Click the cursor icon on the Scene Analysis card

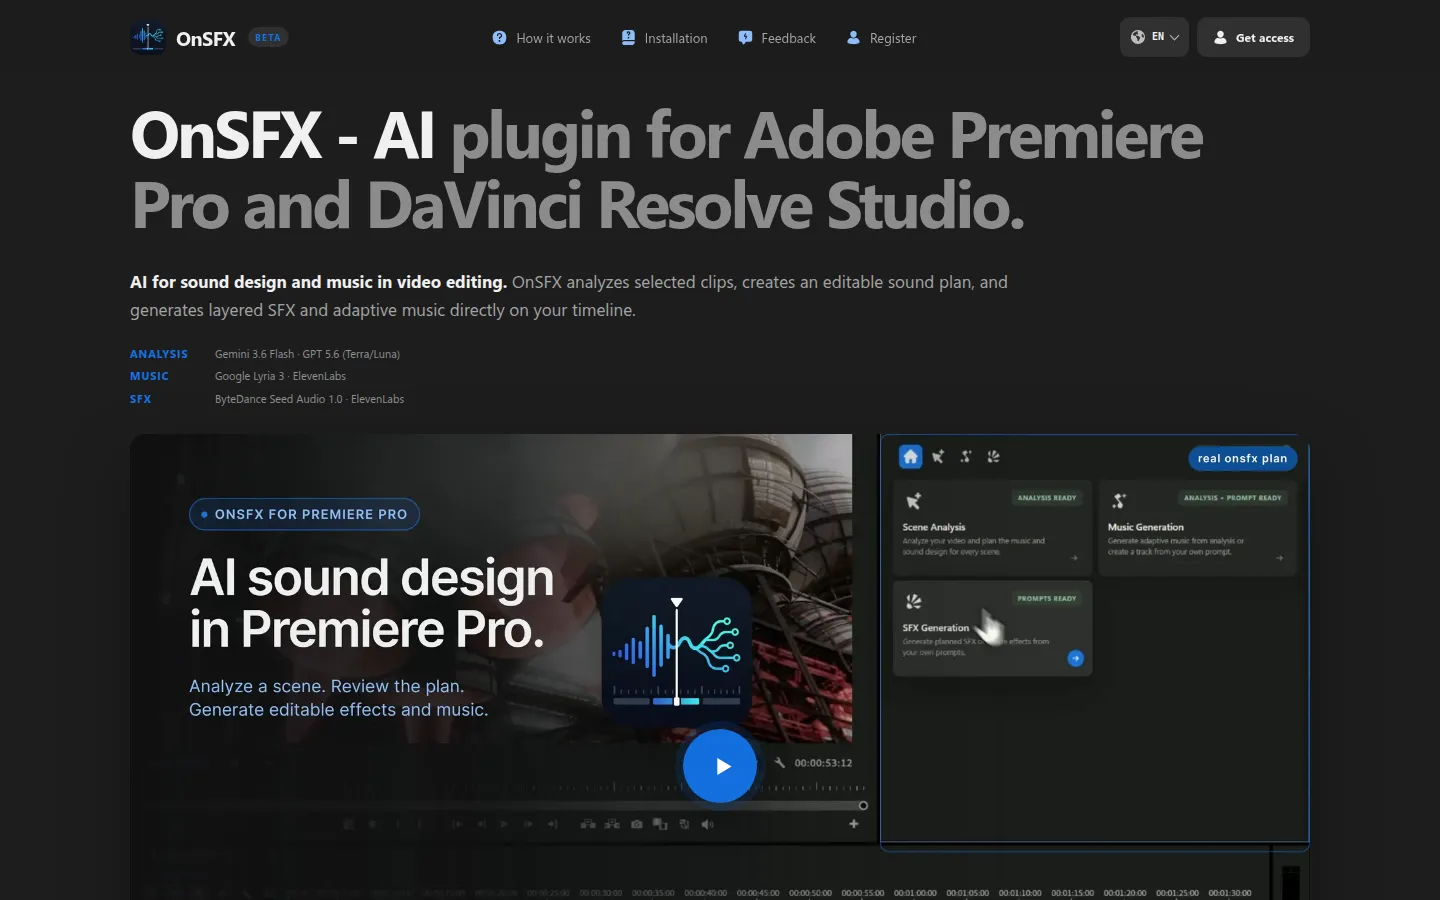pos(913,501)
